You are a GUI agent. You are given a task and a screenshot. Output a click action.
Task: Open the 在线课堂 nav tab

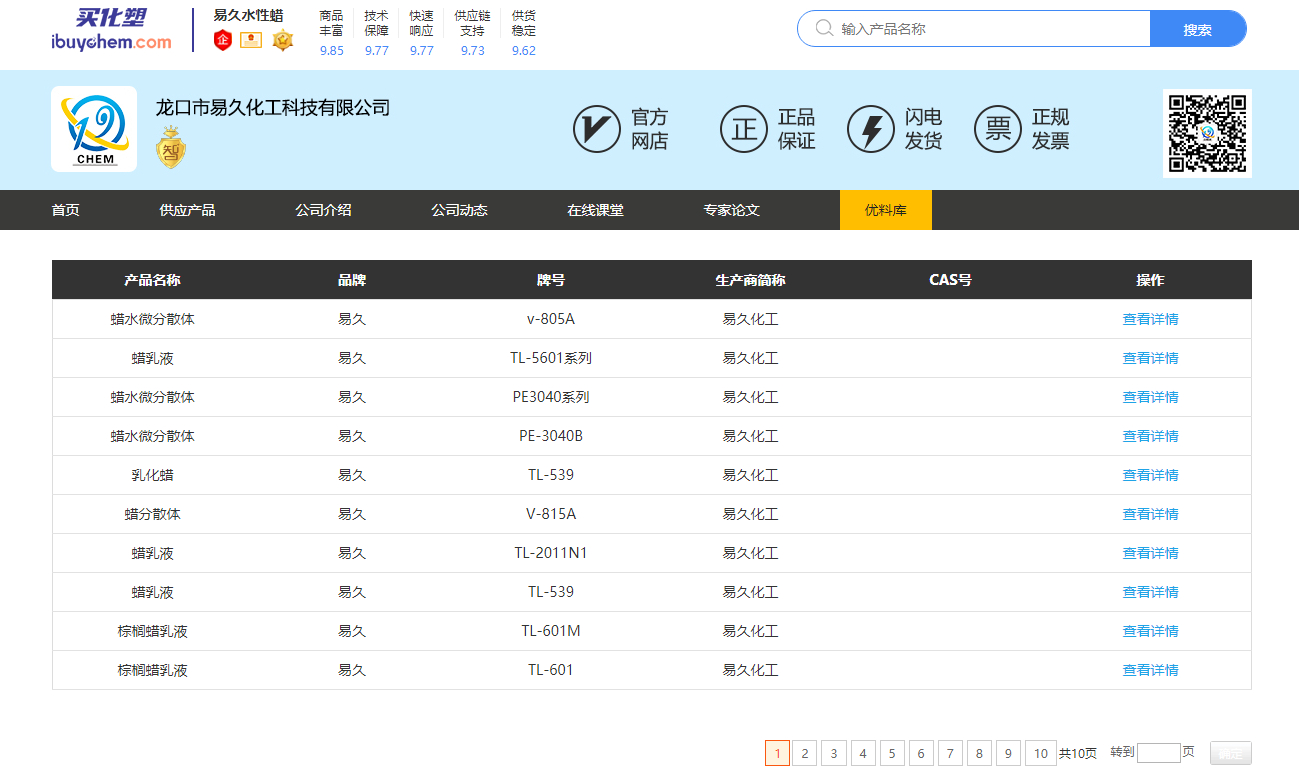[x=595, y=210]
